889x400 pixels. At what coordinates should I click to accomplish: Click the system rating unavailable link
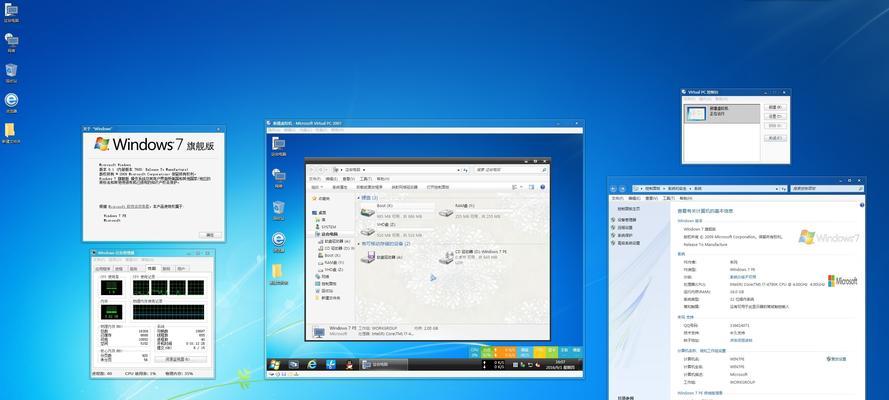click(743, 278)
